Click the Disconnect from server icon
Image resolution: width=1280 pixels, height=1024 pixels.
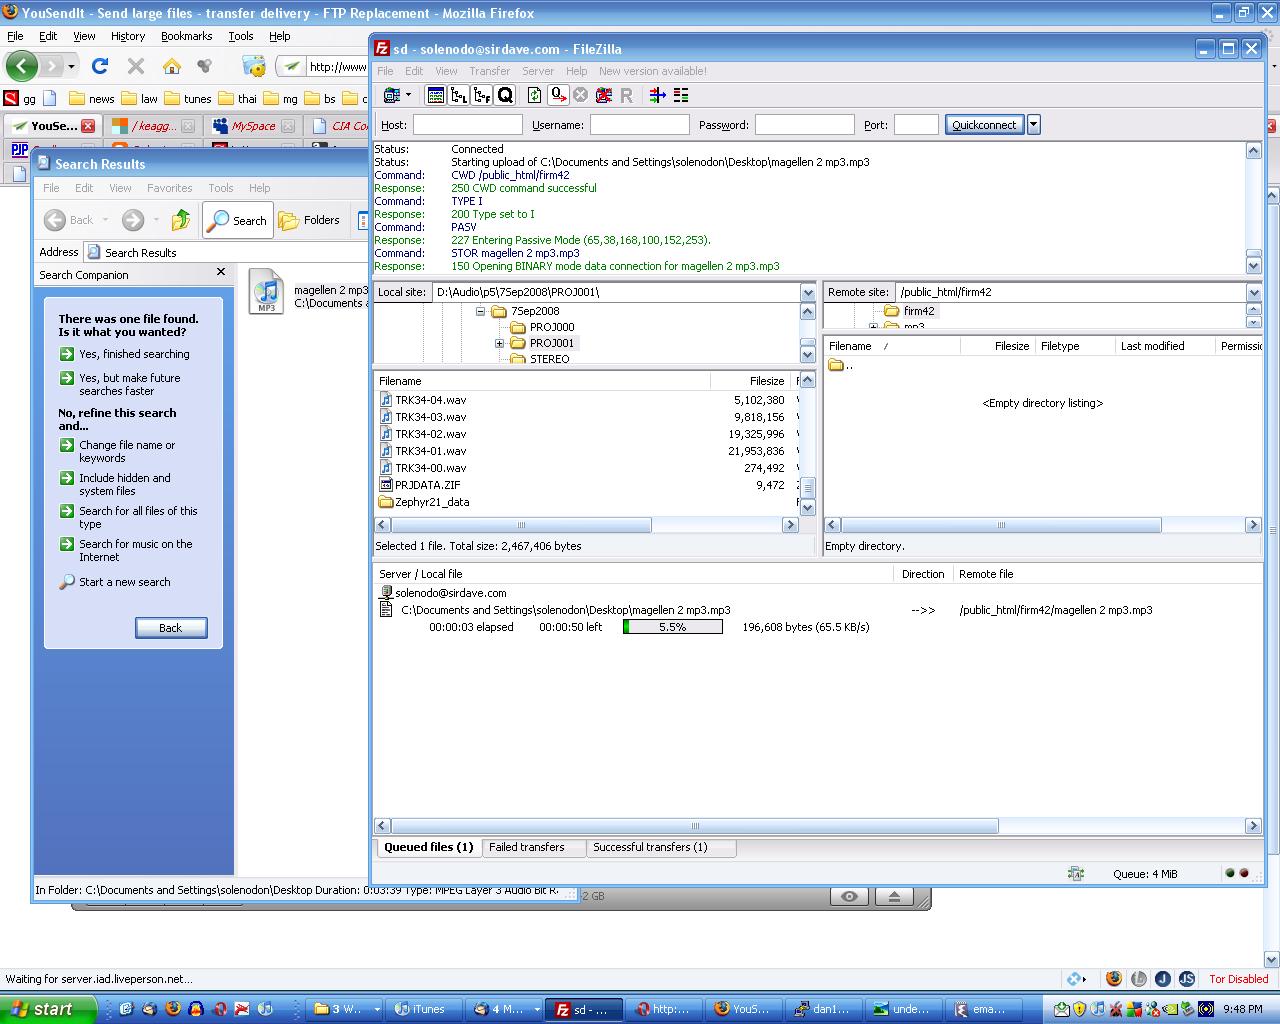click(604, 95)
